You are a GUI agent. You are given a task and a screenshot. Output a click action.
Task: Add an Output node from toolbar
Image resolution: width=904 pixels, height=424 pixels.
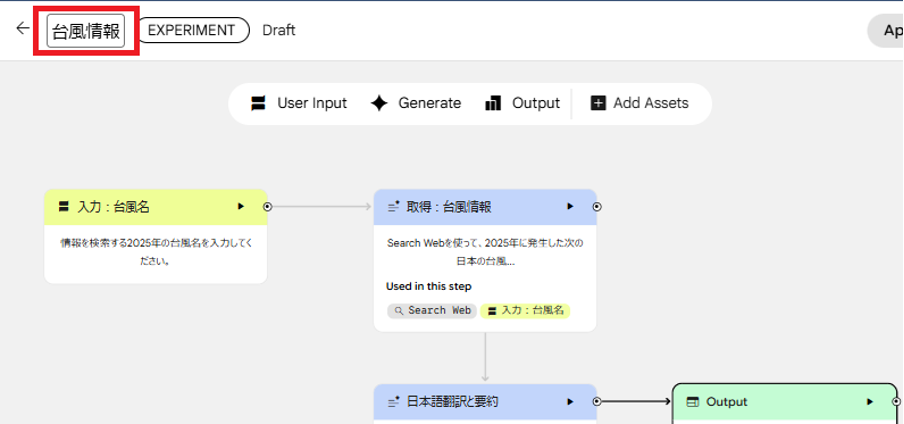[x=522, y=103]
